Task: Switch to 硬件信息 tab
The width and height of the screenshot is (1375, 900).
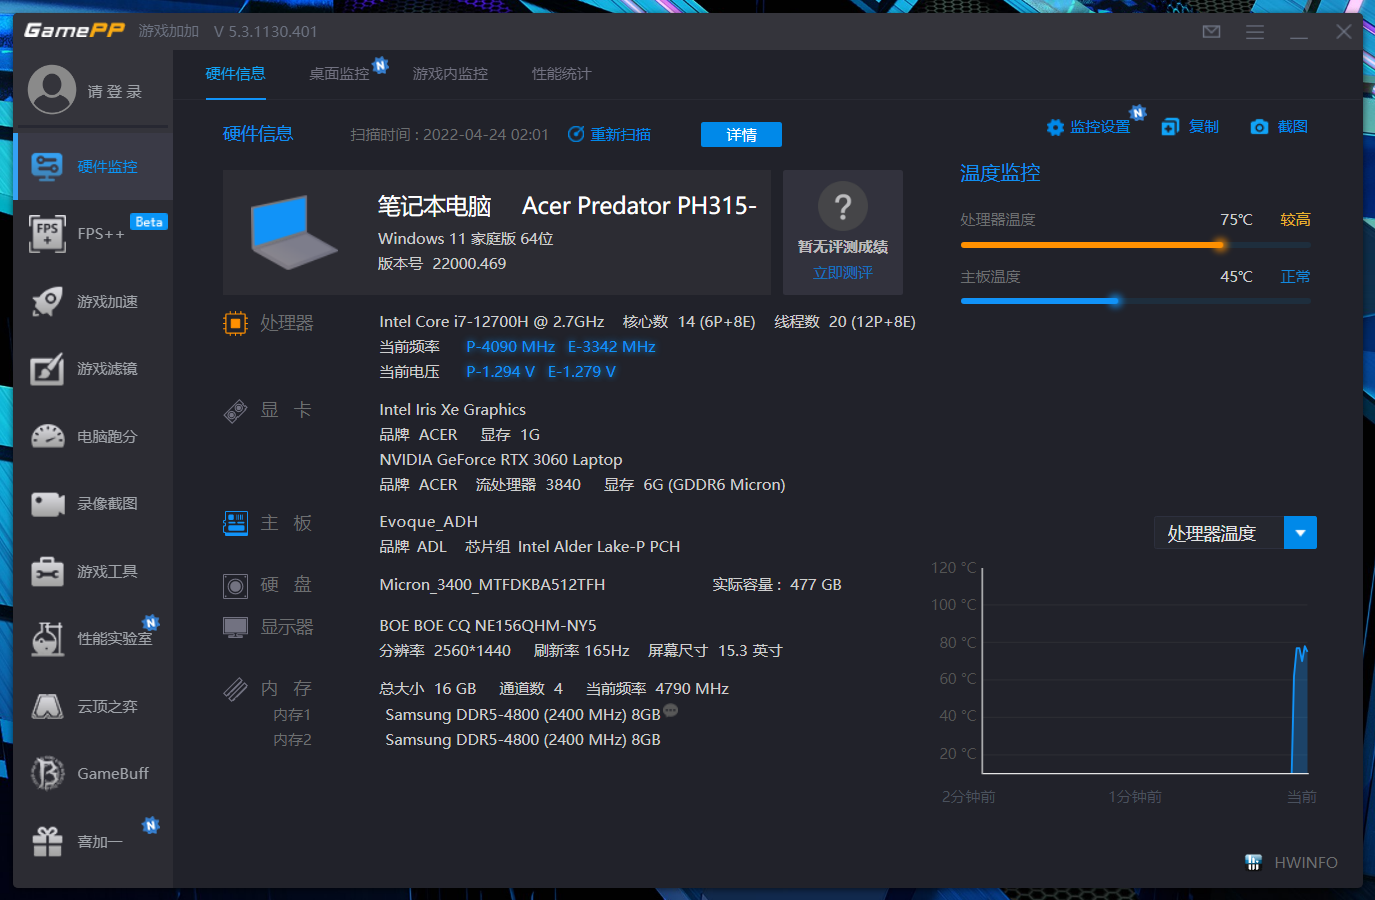Action: (x=236, y=74)
